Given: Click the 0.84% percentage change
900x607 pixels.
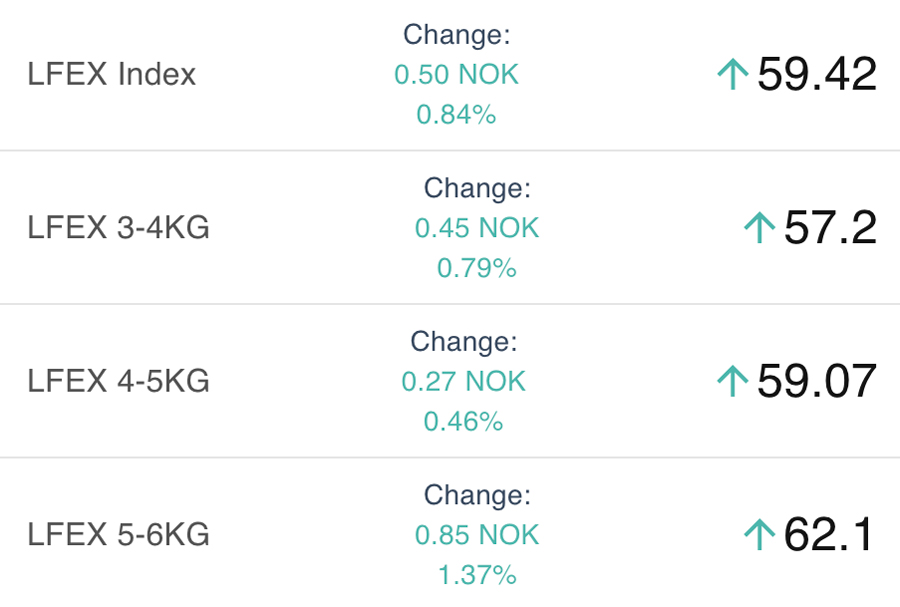Looking at the screenshot, I should pyautogui.click(x=457, y=115).
